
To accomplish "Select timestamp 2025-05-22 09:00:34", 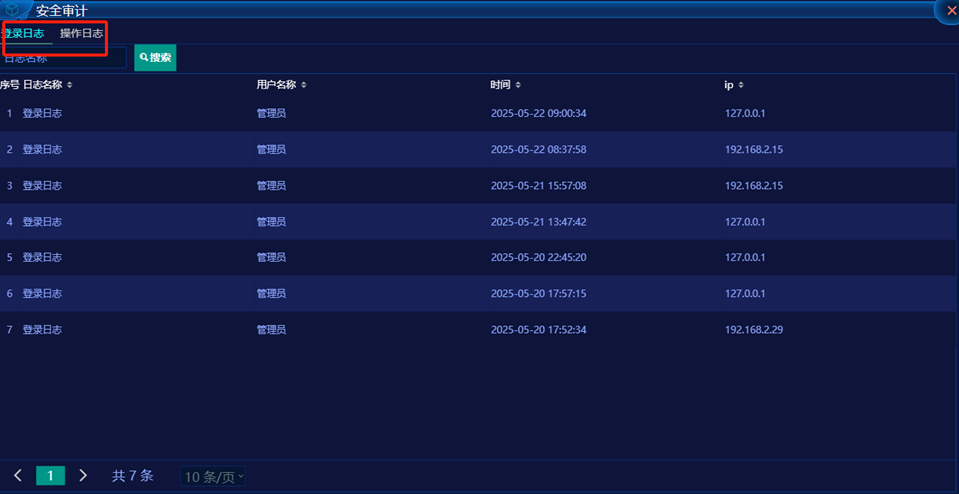I will pos(539,113).
